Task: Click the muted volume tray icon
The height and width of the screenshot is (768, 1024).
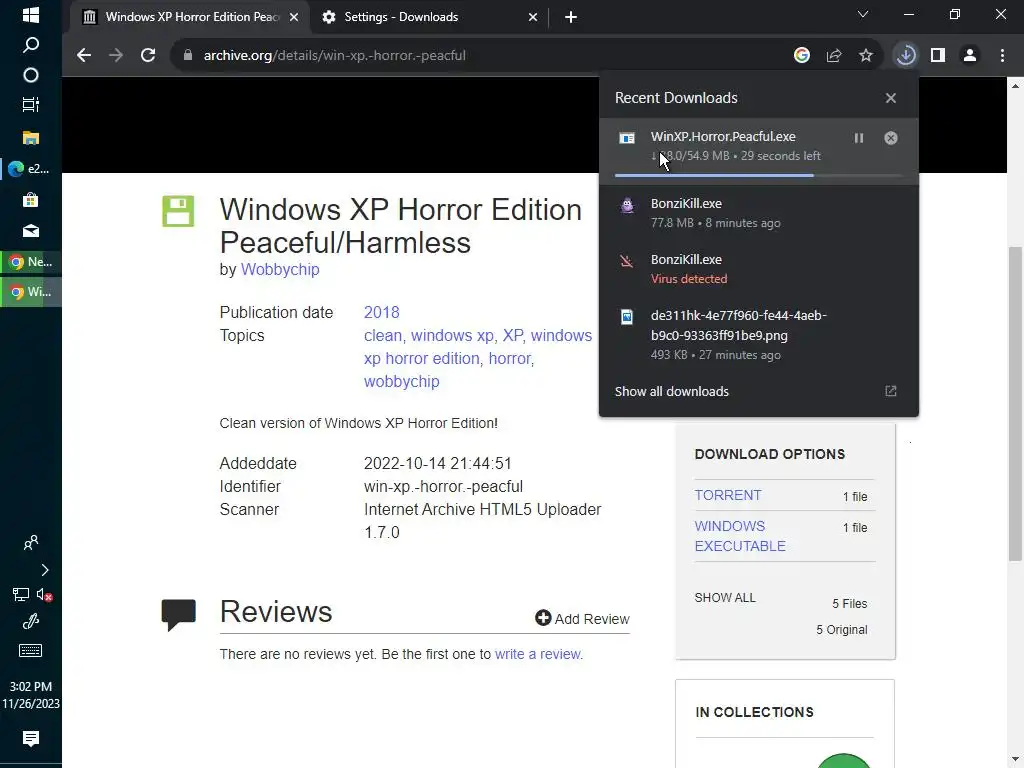Action: [44, 594]
